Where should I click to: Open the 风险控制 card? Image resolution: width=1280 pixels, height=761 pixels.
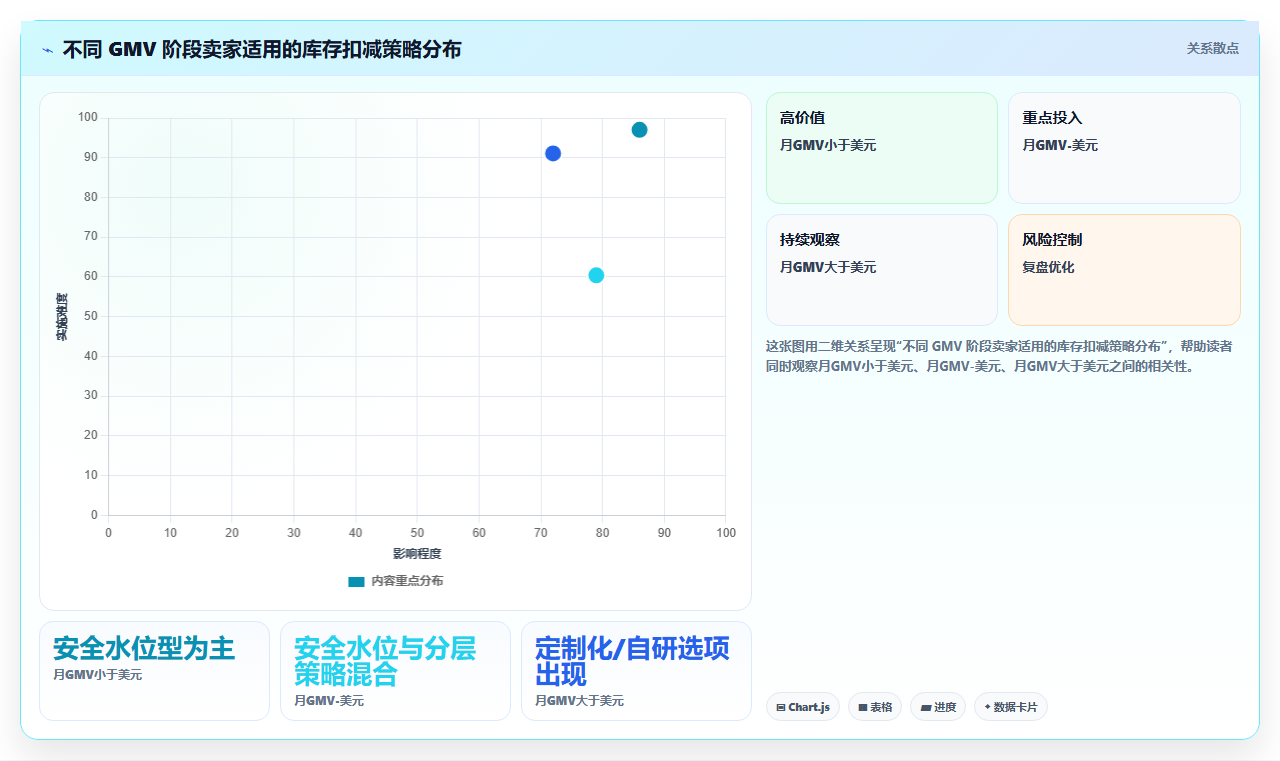(x=1124, y=270)
